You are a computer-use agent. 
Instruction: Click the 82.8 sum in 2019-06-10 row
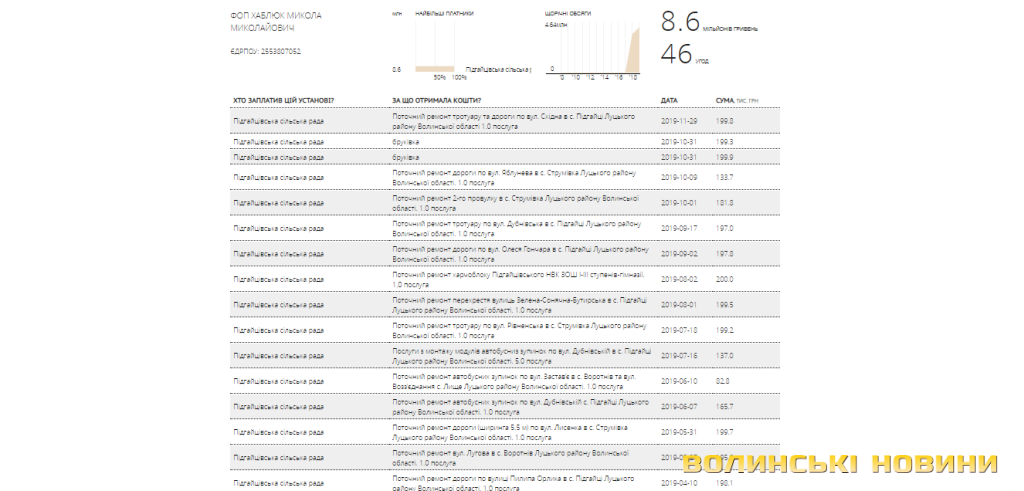723,381
